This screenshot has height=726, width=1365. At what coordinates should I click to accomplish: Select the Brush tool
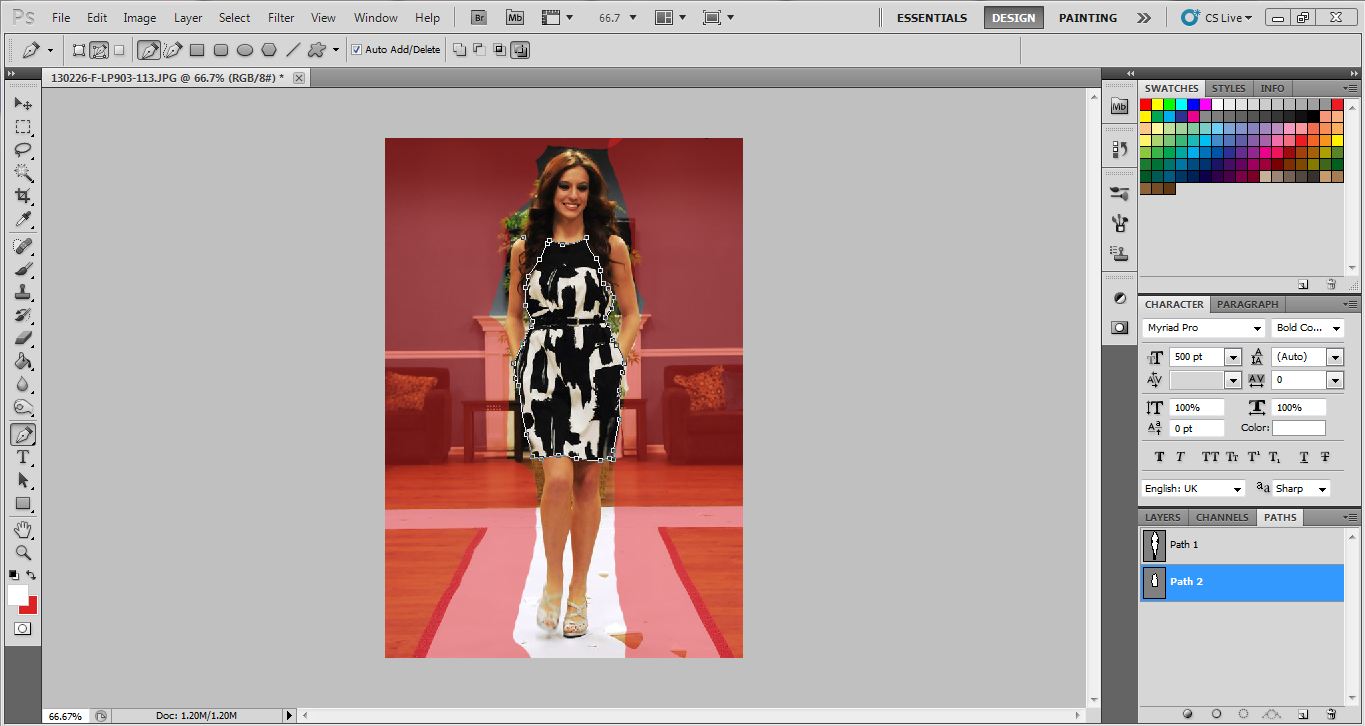(x=22, y=269)
